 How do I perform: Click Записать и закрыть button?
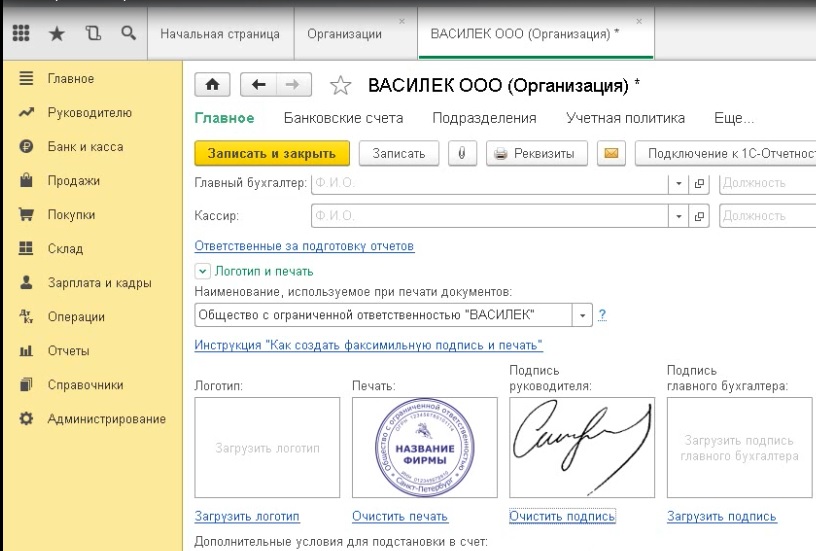click(x=272, y=153)
